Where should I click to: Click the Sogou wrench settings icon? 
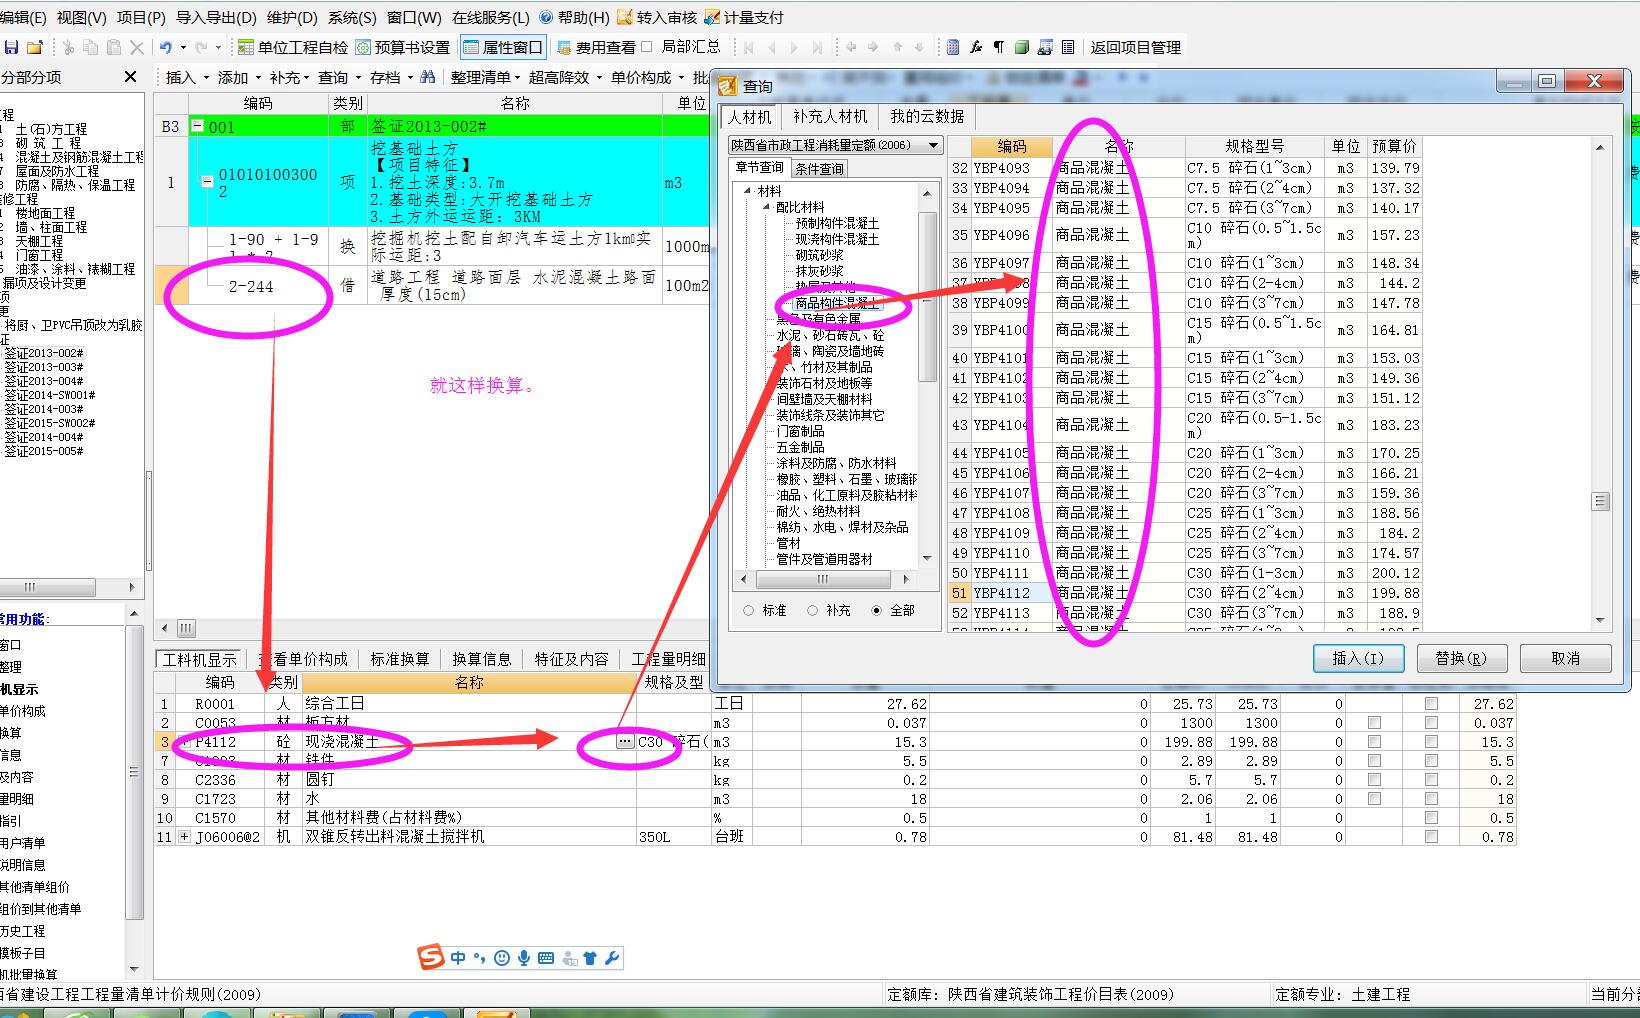613,958
